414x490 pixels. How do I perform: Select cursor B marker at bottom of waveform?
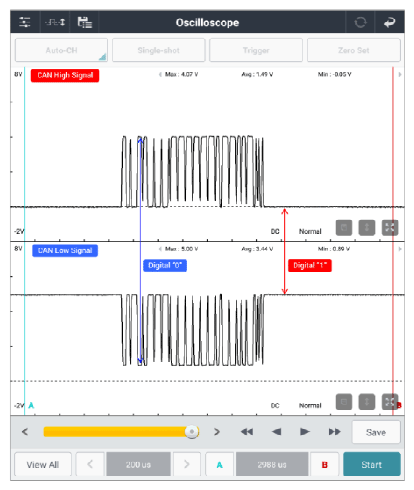(399, 405)
